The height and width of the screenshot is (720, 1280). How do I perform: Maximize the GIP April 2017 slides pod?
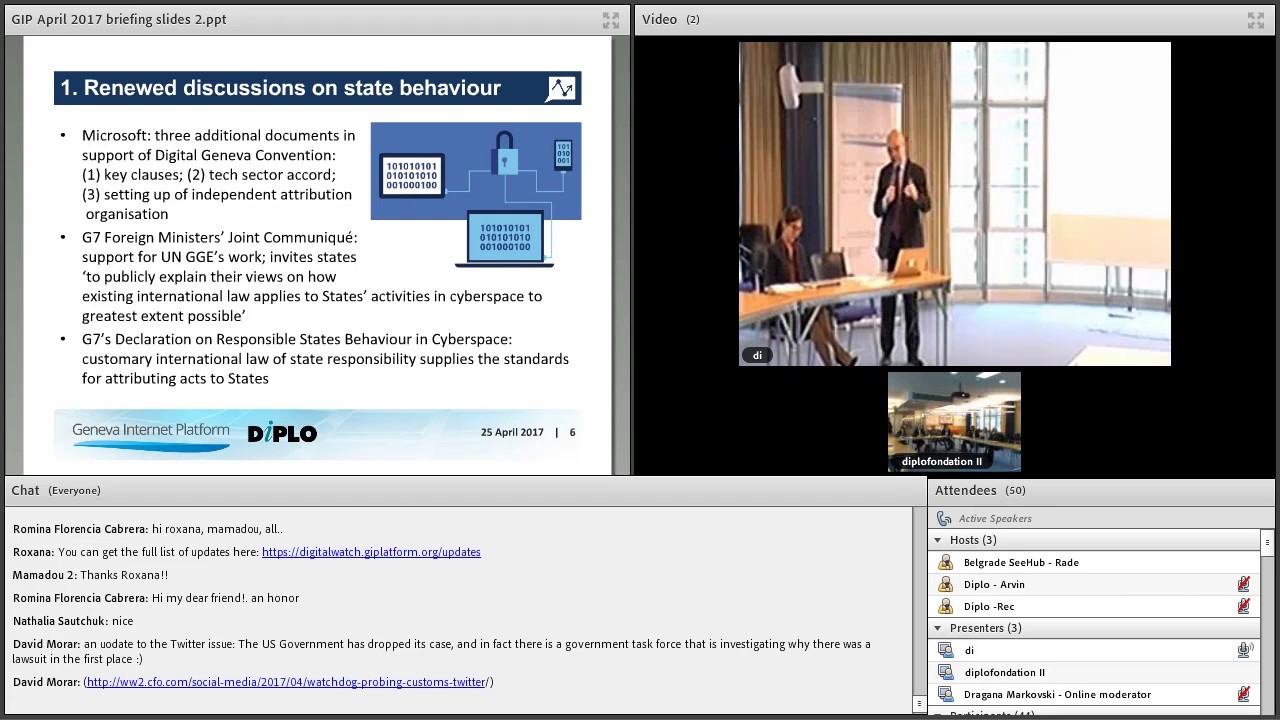pos(610,20)
